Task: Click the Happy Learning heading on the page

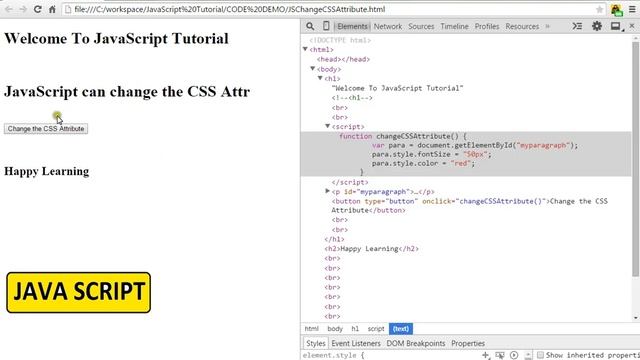Action: [47, 171]
